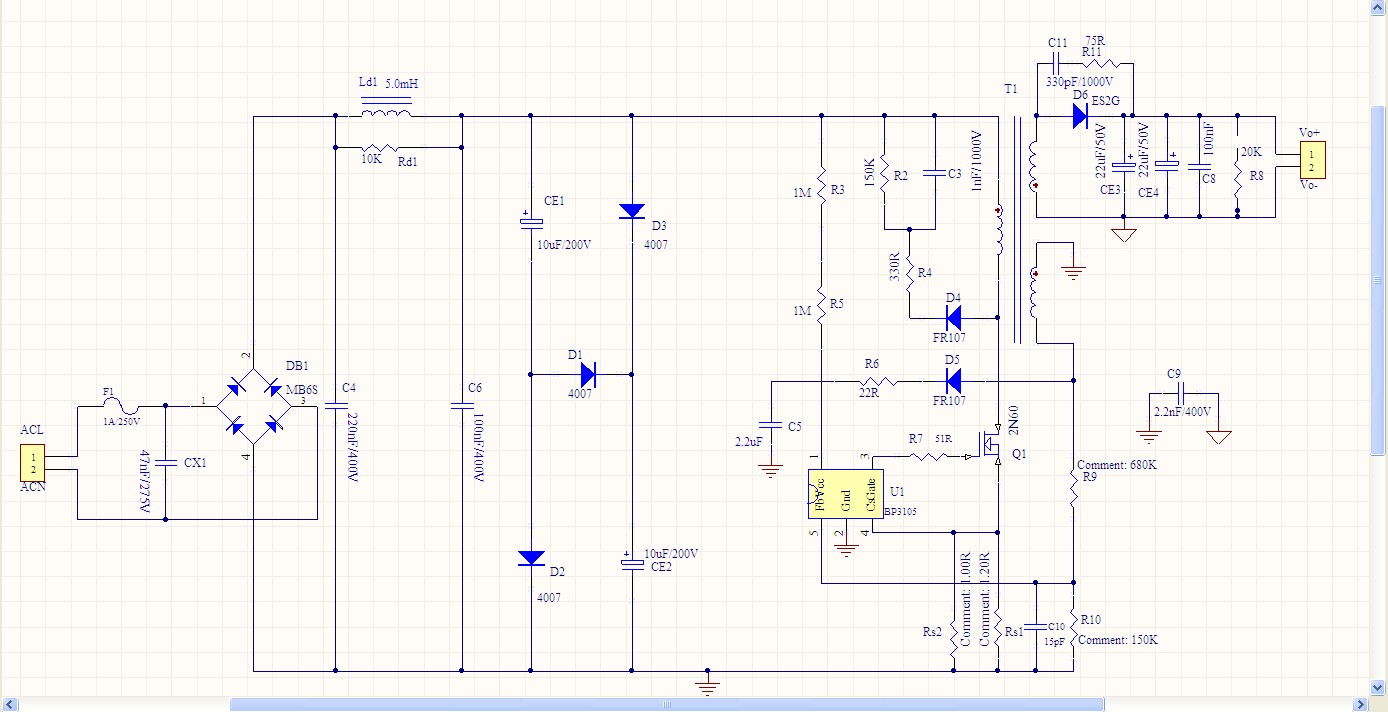Click the '2.2nF/400V' value text
Viewport: 1388px width, 712px height.
[1182, 411]
